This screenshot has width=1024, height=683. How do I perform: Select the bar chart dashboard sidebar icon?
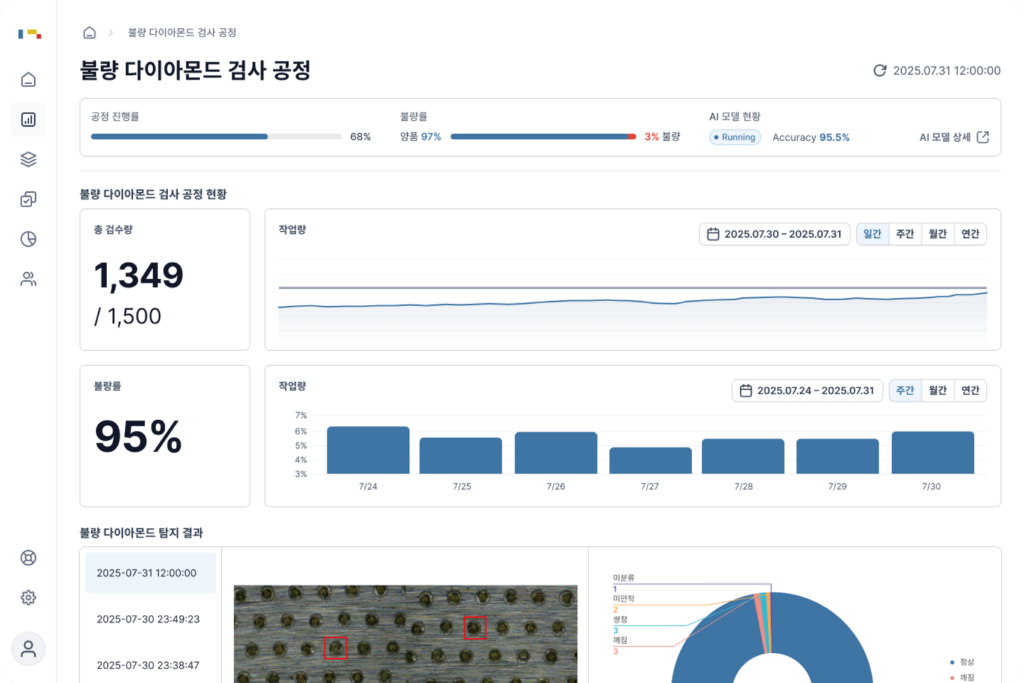coord(28,119)
